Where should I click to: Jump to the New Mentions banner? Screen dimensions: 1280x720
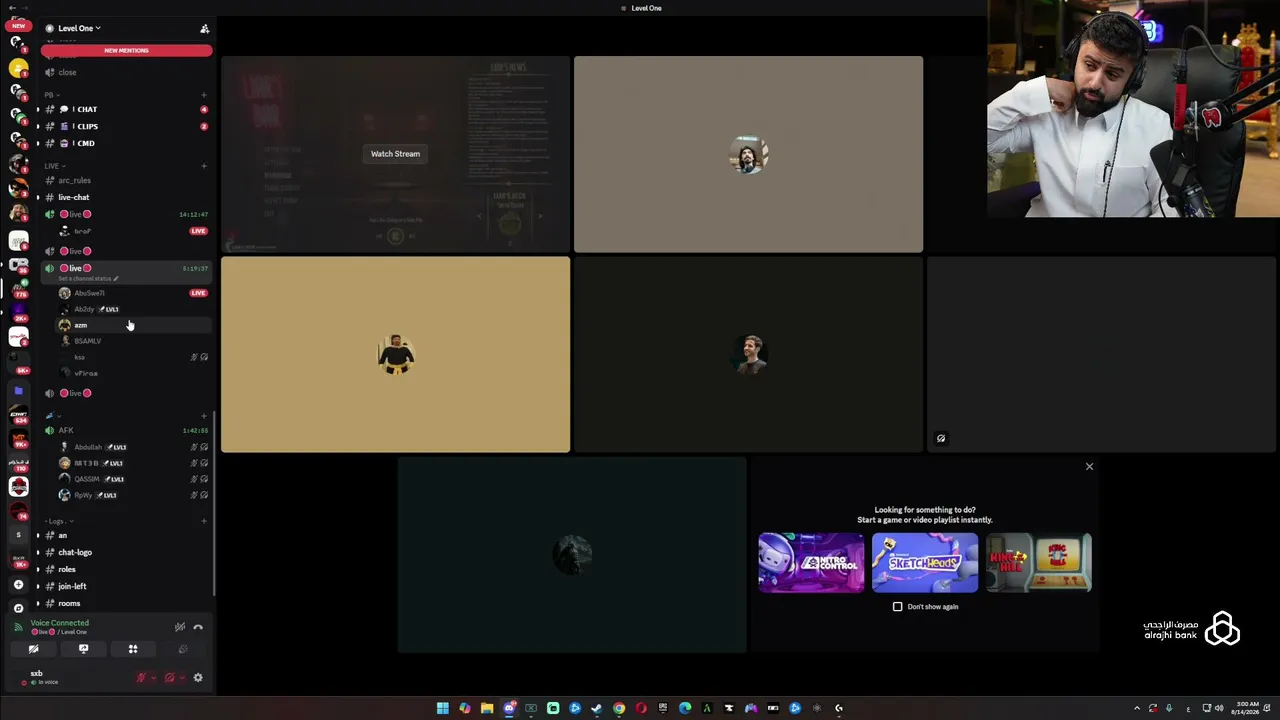[126, 50]
